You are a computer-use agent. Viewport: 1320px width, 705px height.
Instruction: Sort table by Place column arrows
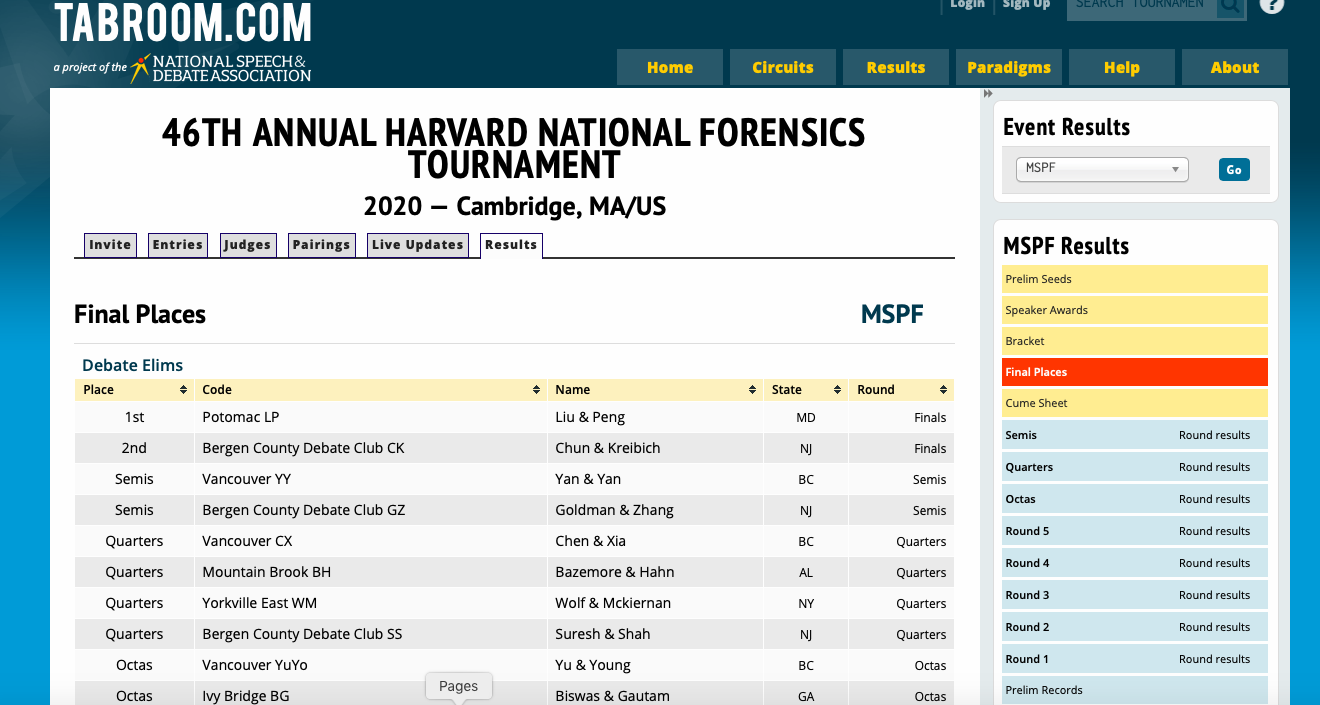point(183,390)
